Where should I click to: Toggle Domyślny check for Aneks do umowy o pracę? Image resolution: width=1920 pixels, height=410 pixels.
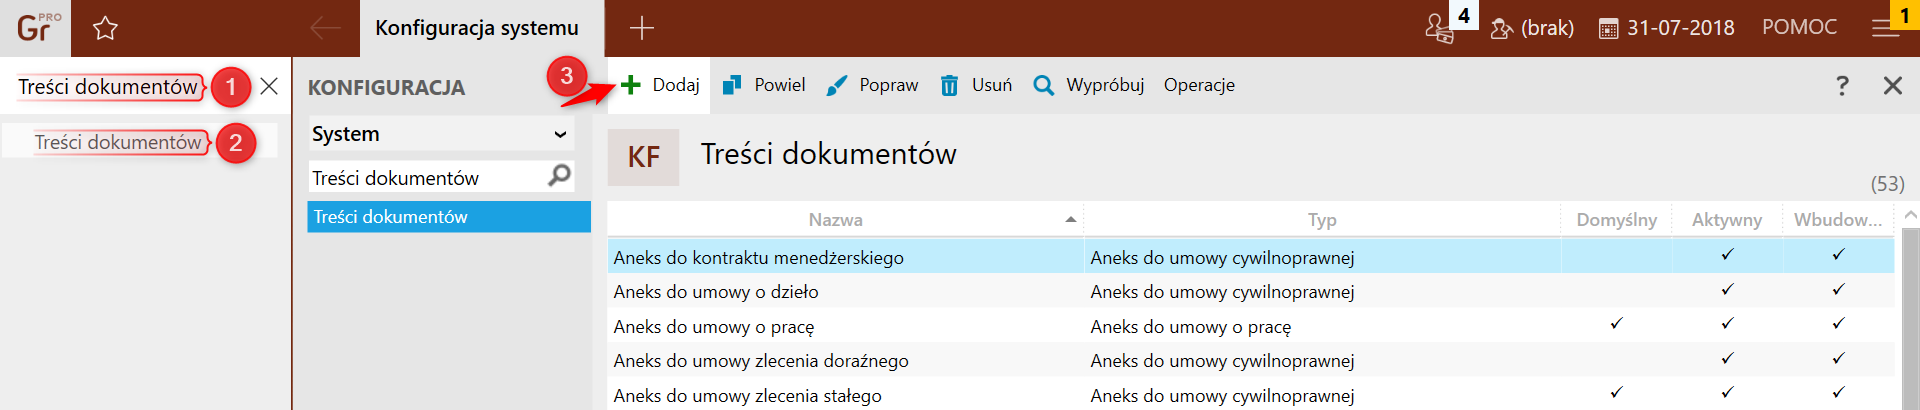click(x=1616, y=324)
